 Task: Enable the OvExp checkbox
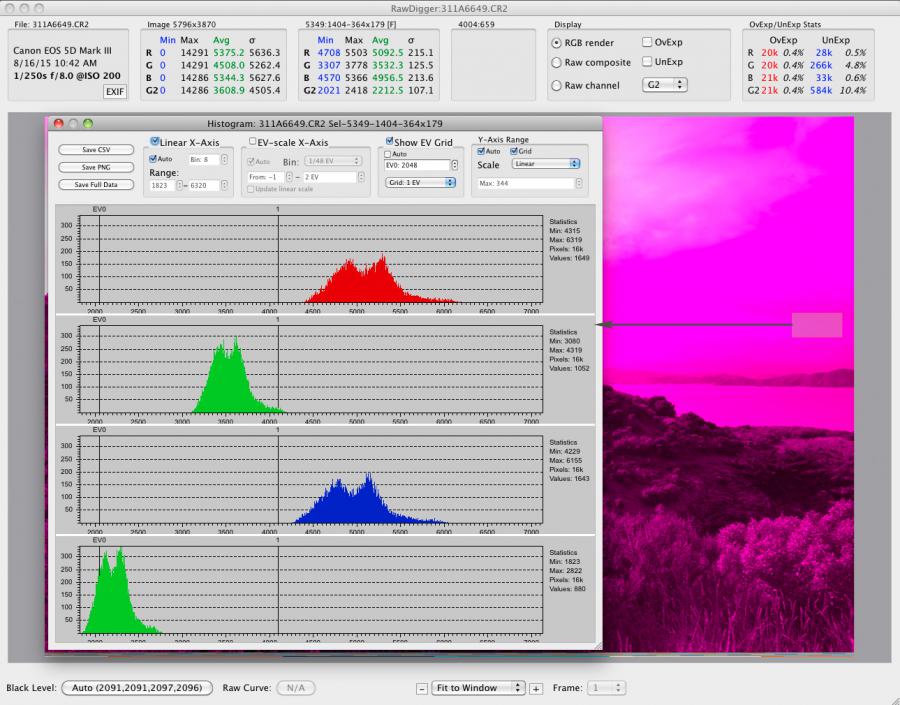(x=648, y=42)
